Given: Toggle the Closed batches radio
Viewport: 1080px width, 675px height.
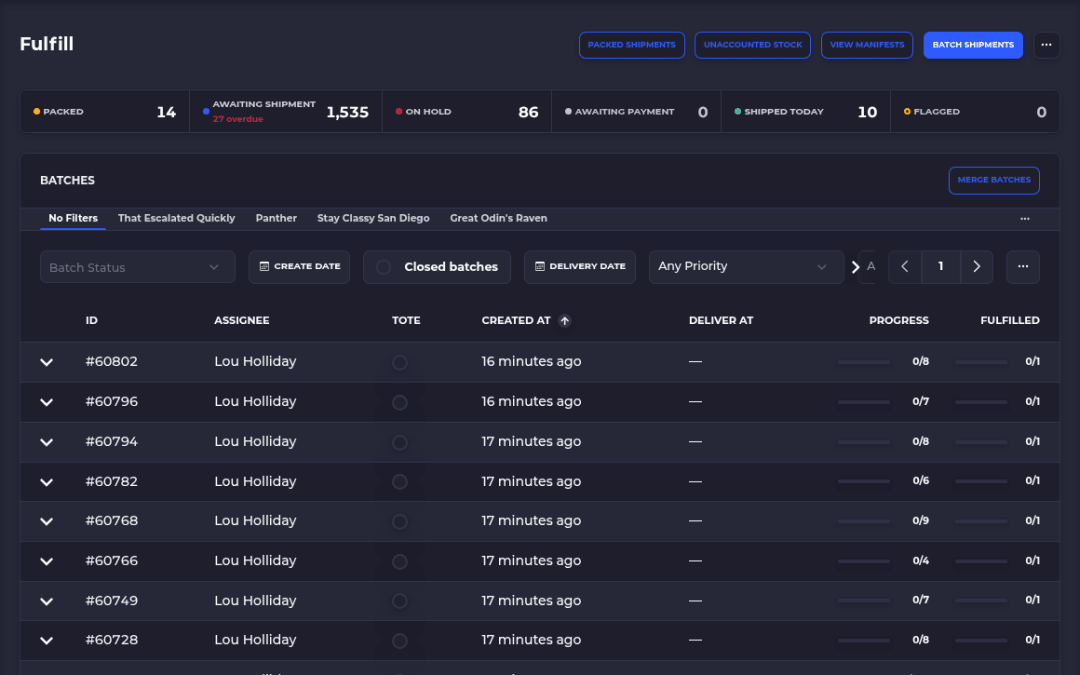Looking at the screenshot, I should (x=384, y=267).
